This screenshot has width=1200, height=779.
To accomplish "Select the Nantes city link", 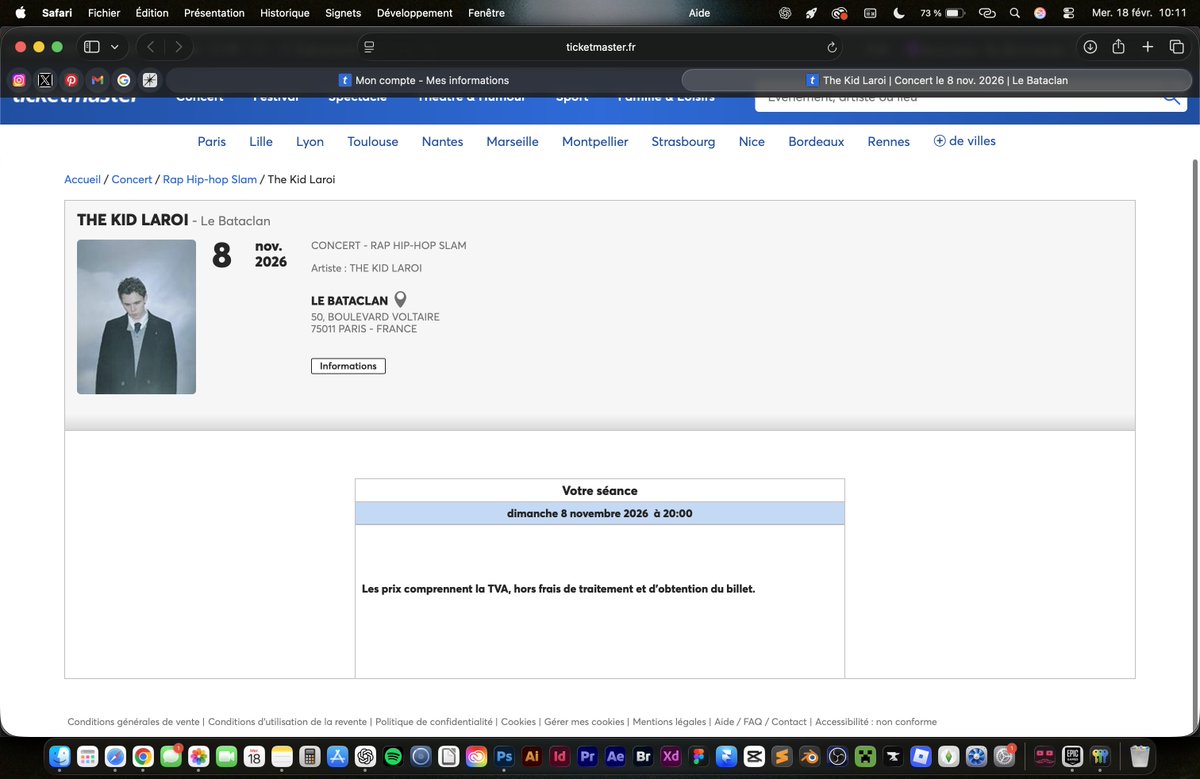I will coord(442,142).
